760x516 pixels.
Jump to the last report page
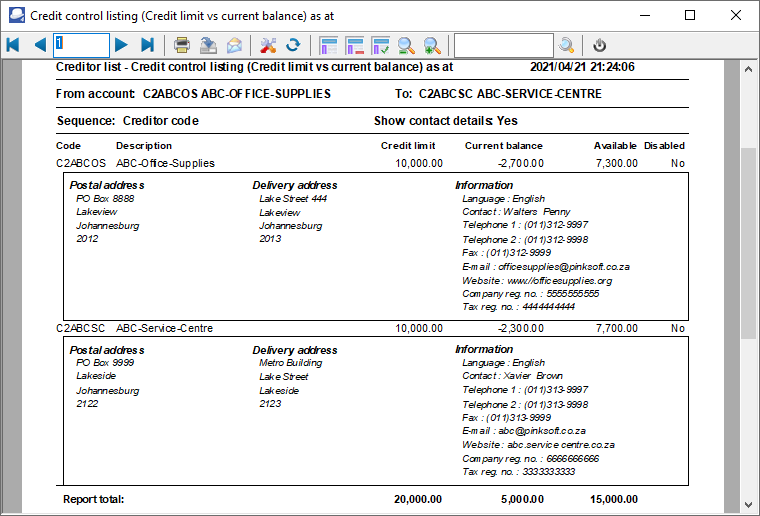(x=147, y=45)
